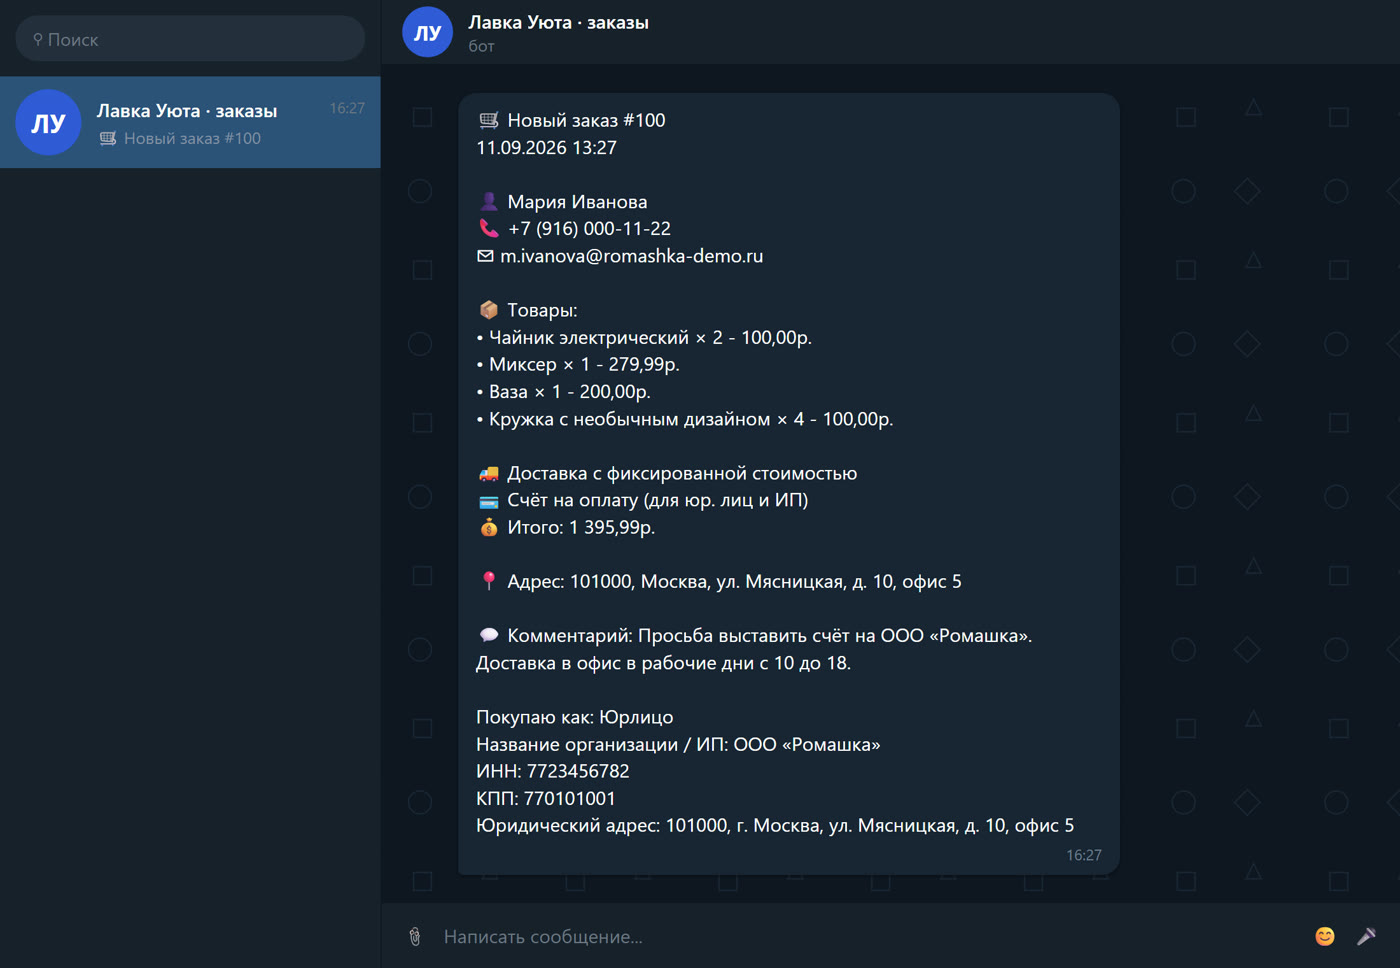Open the emoji picker smiley icon
Screen dimensions: 1400x968
(x=1324, y=936)
